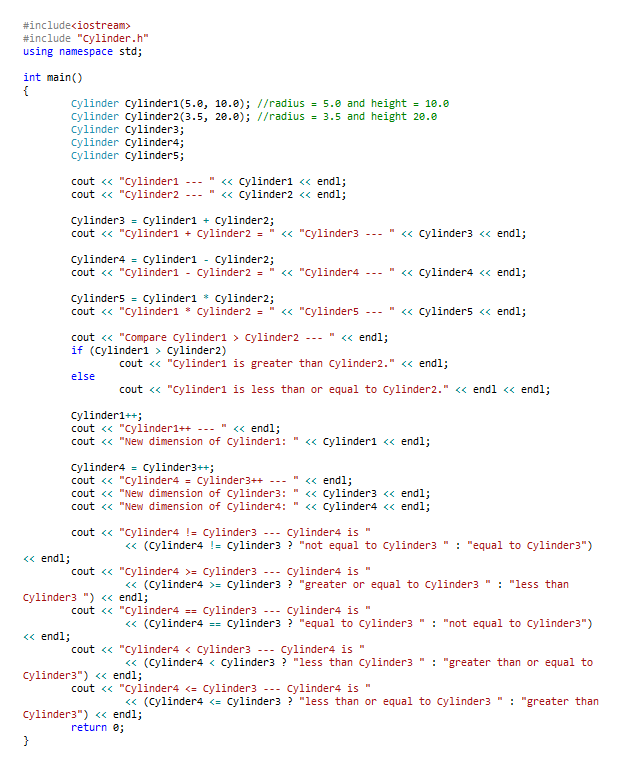Click cout line with "Cylinder1 * Cylinder2 = "
The image size is (629, 769).
(299, 311)
